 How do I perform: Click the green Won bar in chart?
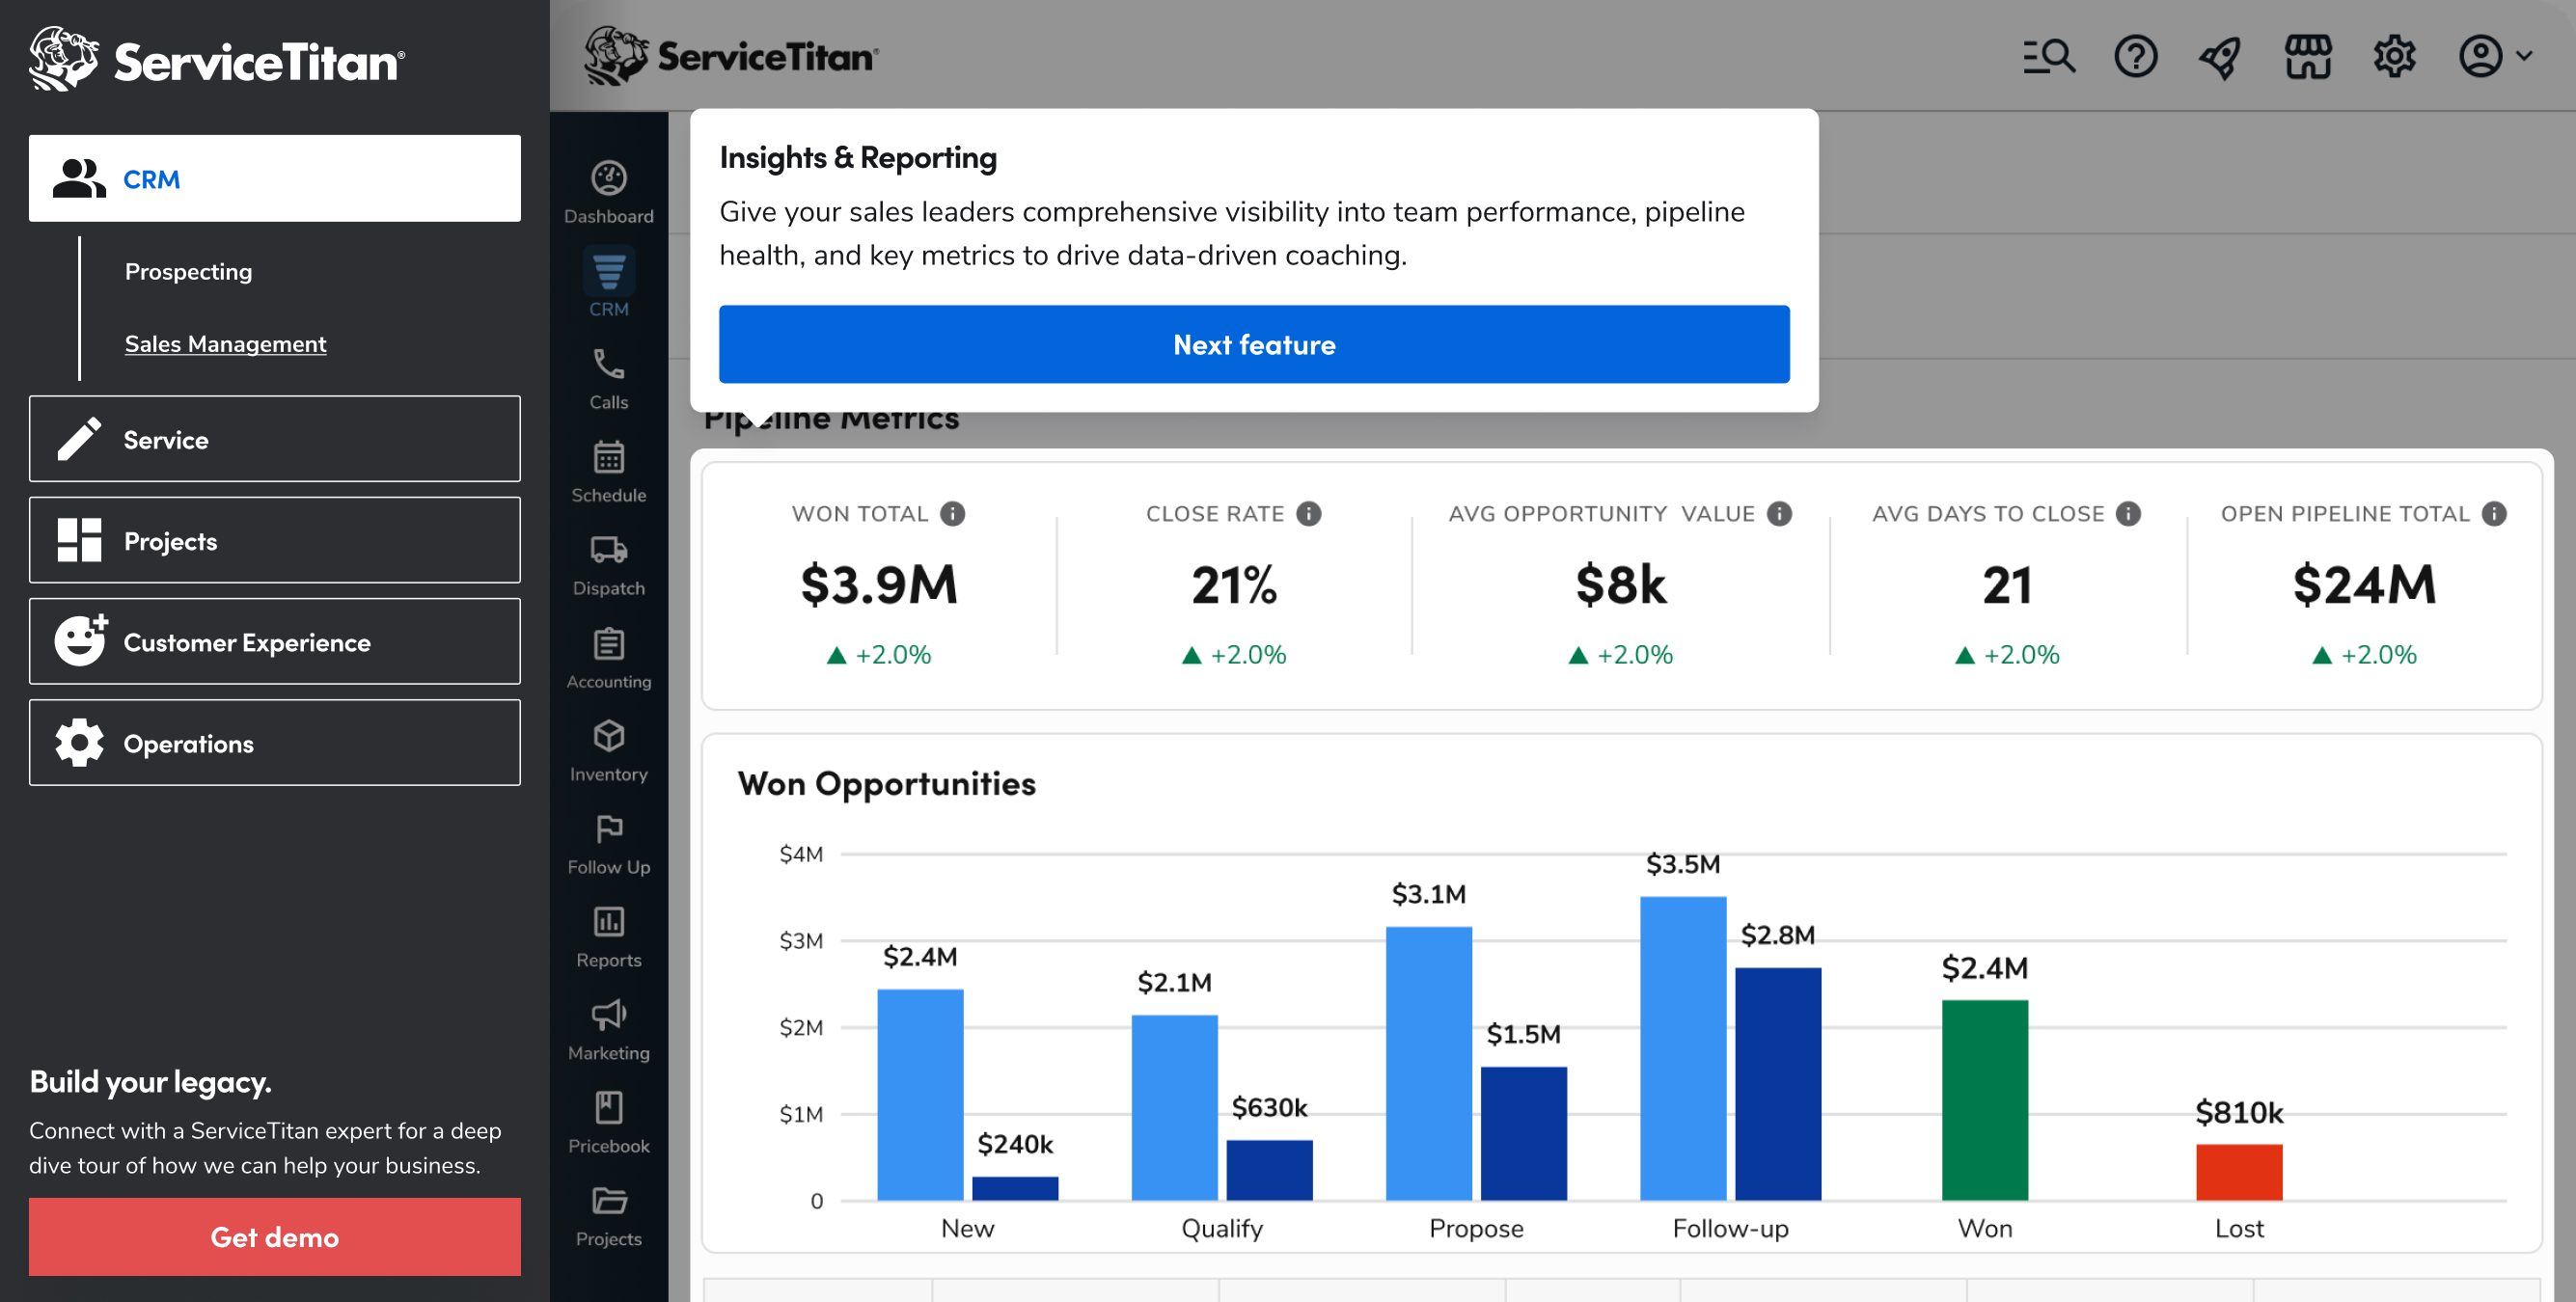coord(1984,1100)
